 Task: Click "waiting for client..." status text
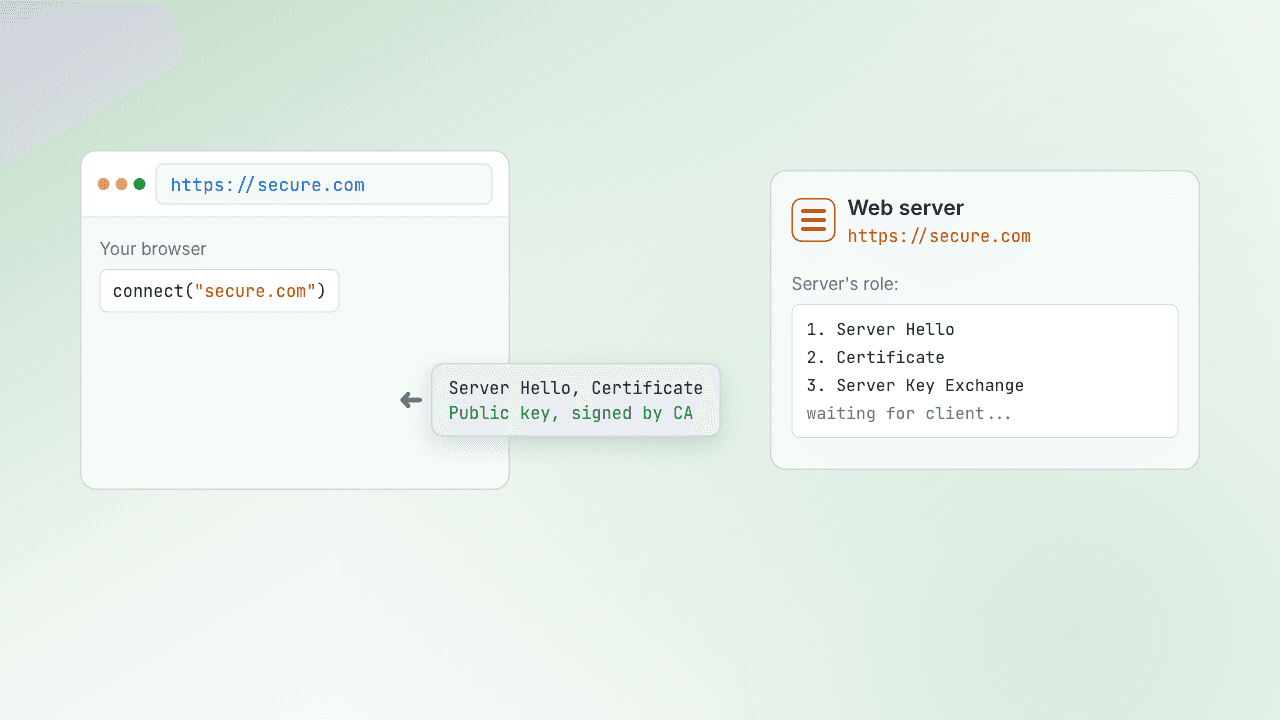[909, 413]
